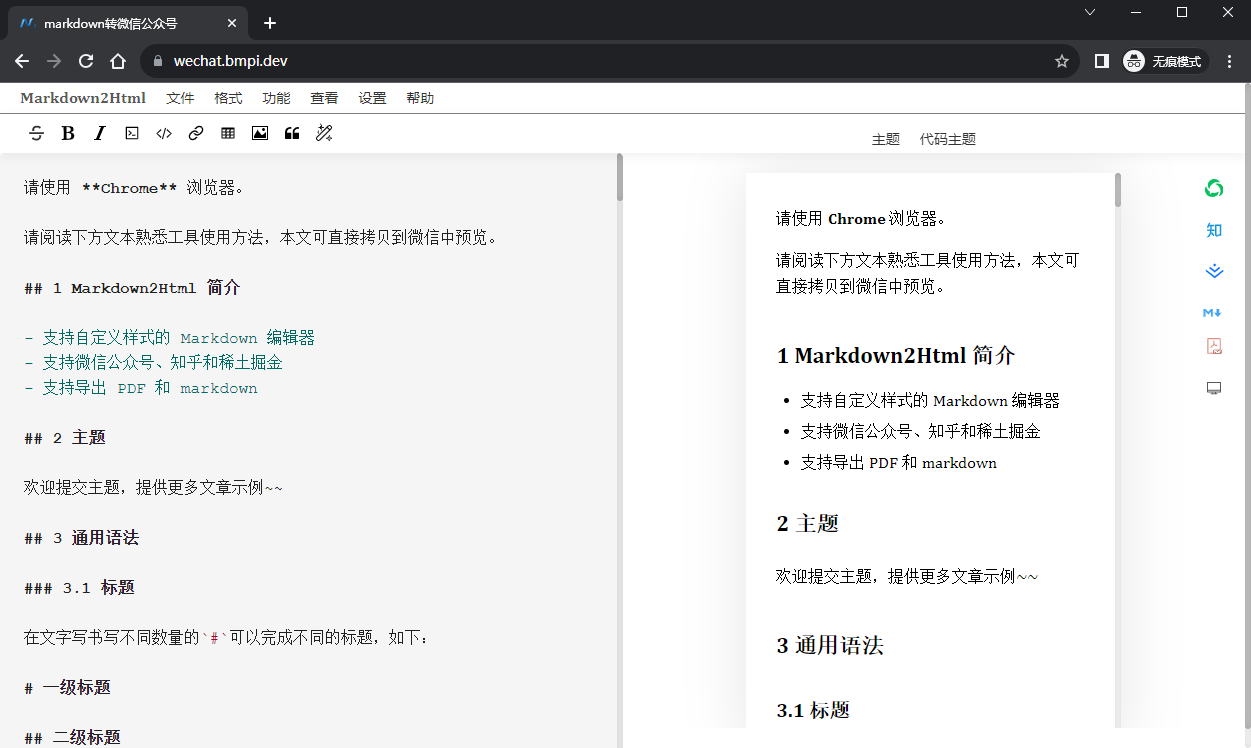Switch preview to desktop monitor view

pos(1214,388)
